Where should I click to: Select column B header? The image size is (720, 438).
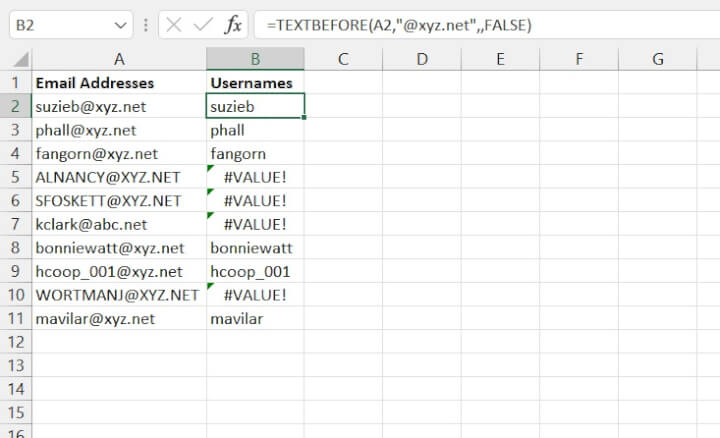(x=256, y=59)
